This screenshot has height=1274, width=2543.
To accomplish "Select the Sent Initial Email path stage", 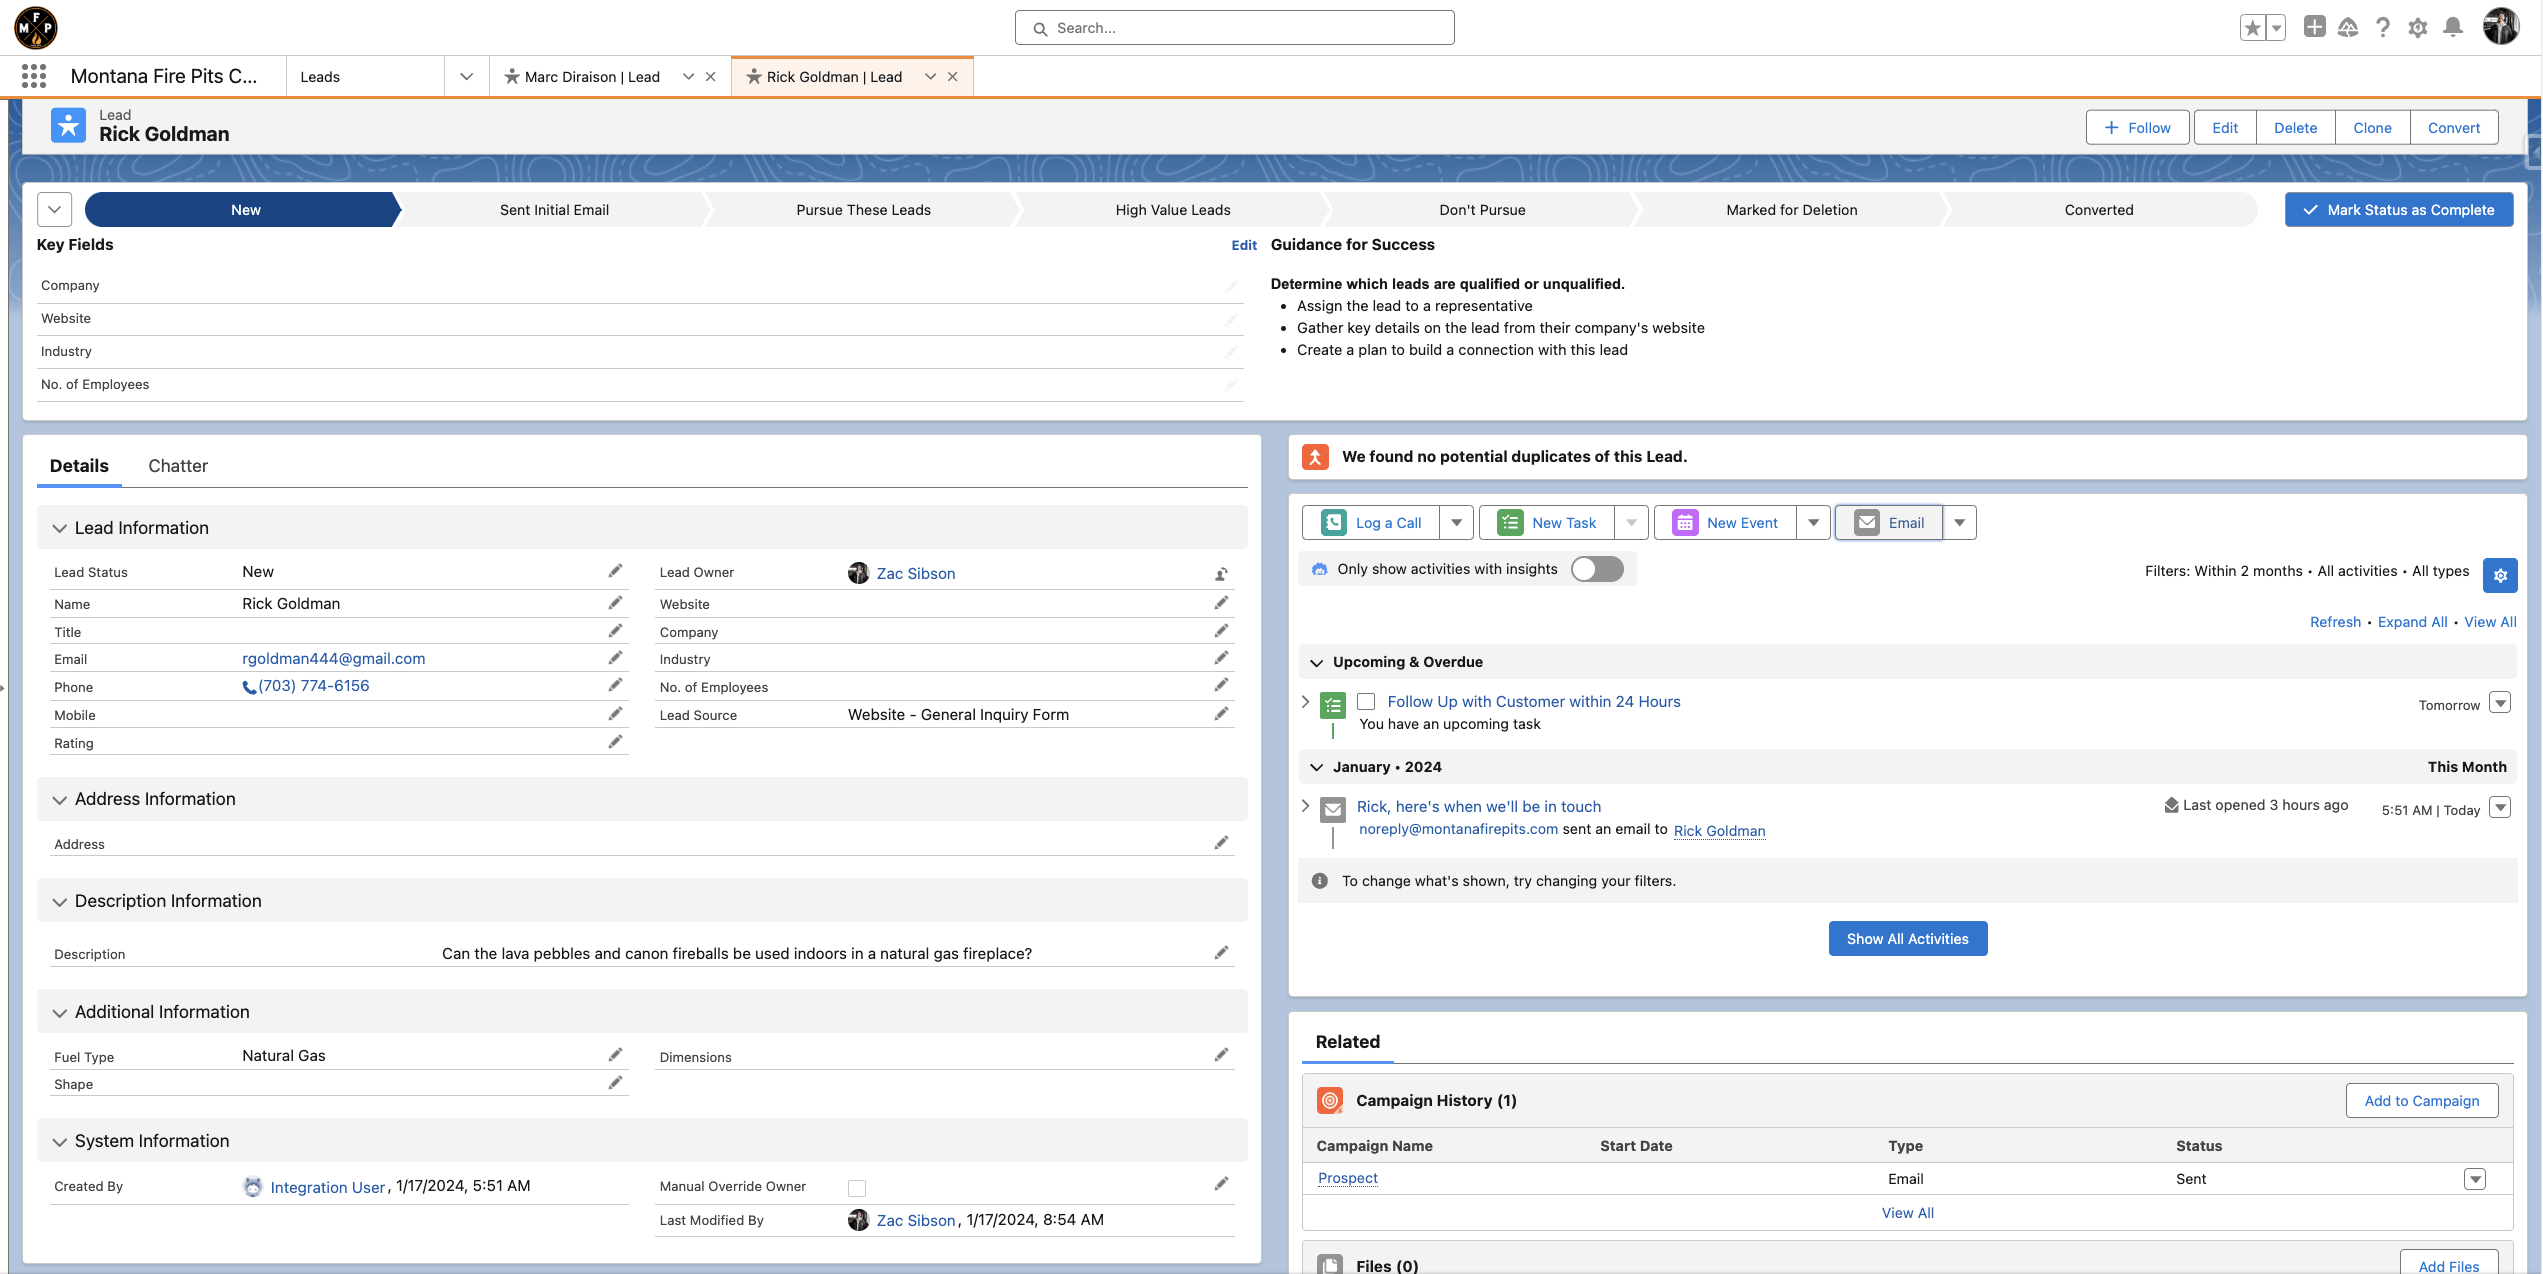I will (554, 210).
